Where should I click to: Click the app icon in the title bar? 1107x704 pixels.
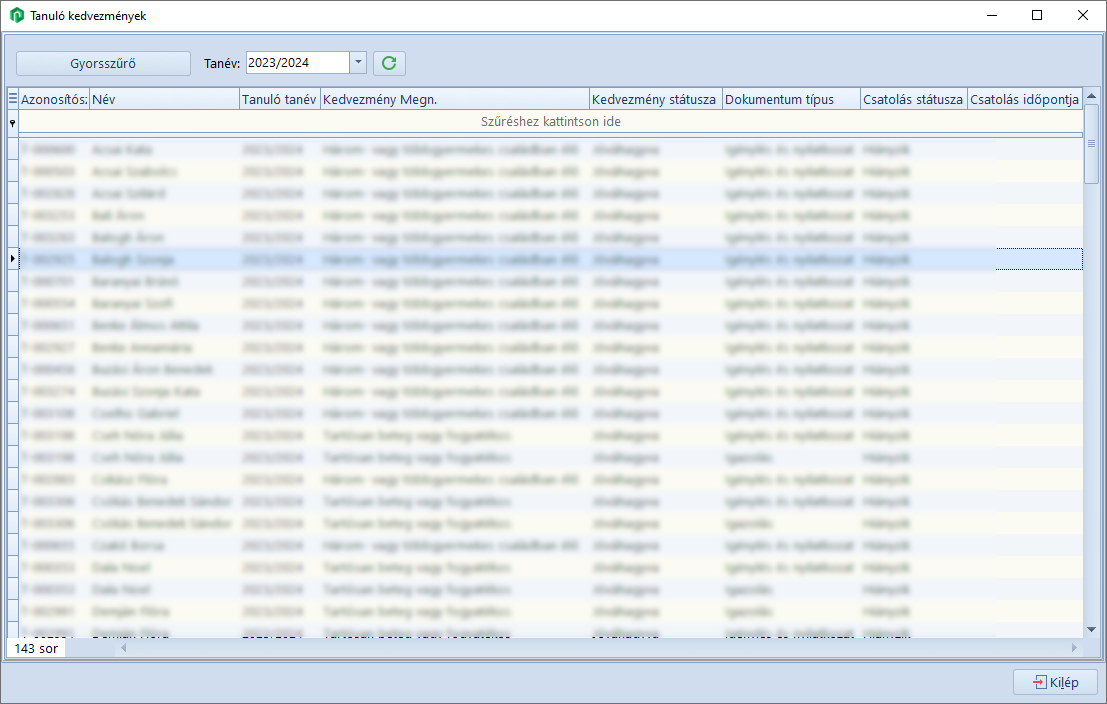pyautogui.click(x=17, y=16)
